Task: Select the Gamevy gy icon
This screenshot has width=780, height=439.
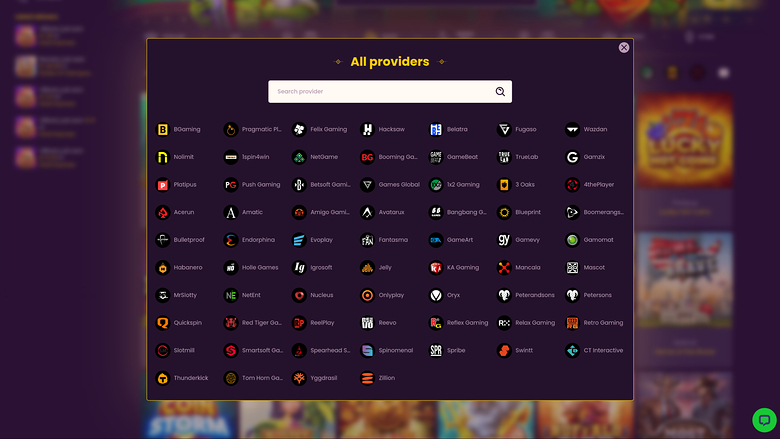Action: pyautogui.click(x=504, y=240)
